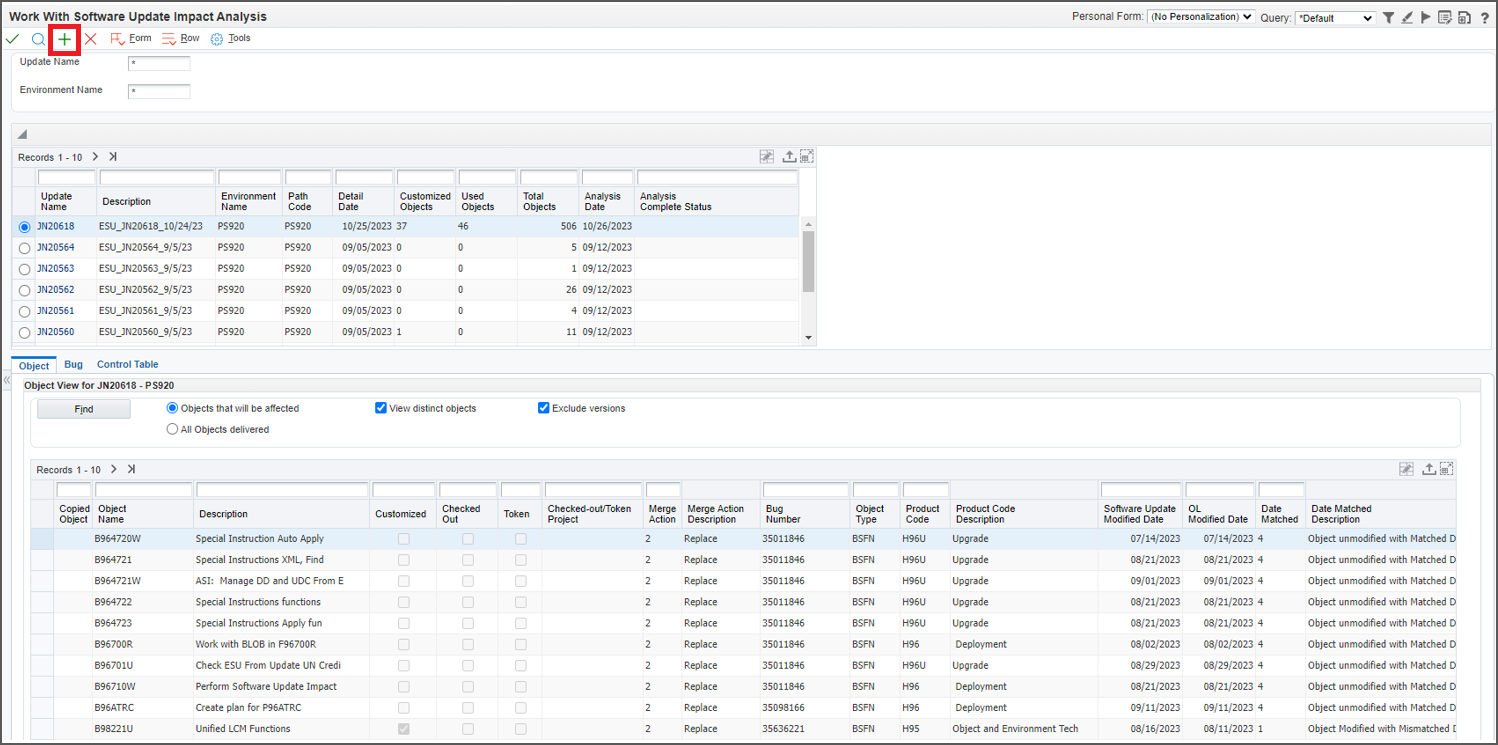Image resolution: width=1498 pixels, height=745 pixels.
Task: Open the Query dropdown showing *Default
Action: coord(1335,18)
